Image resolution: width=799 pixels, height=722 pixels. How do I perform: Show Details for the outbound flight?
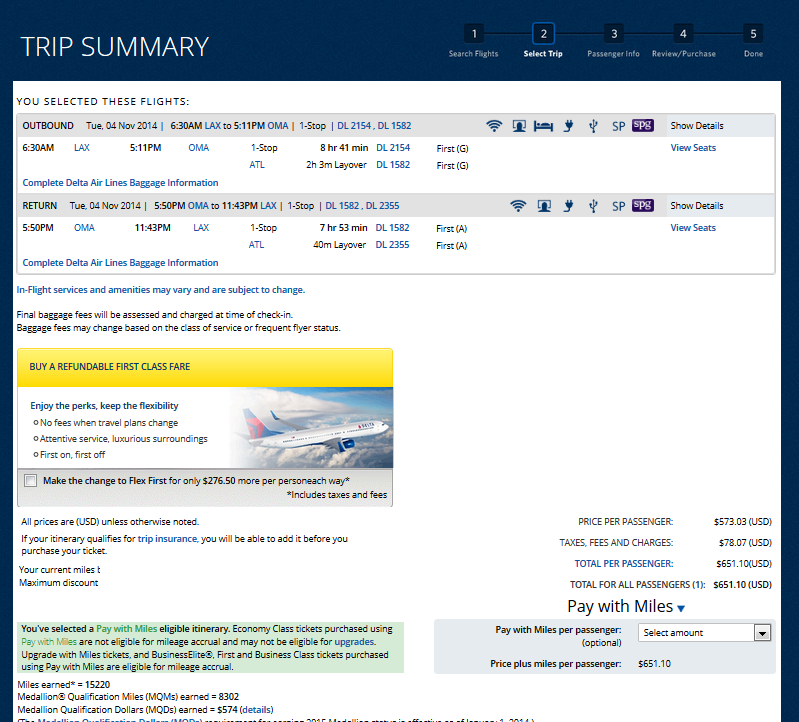696,126
